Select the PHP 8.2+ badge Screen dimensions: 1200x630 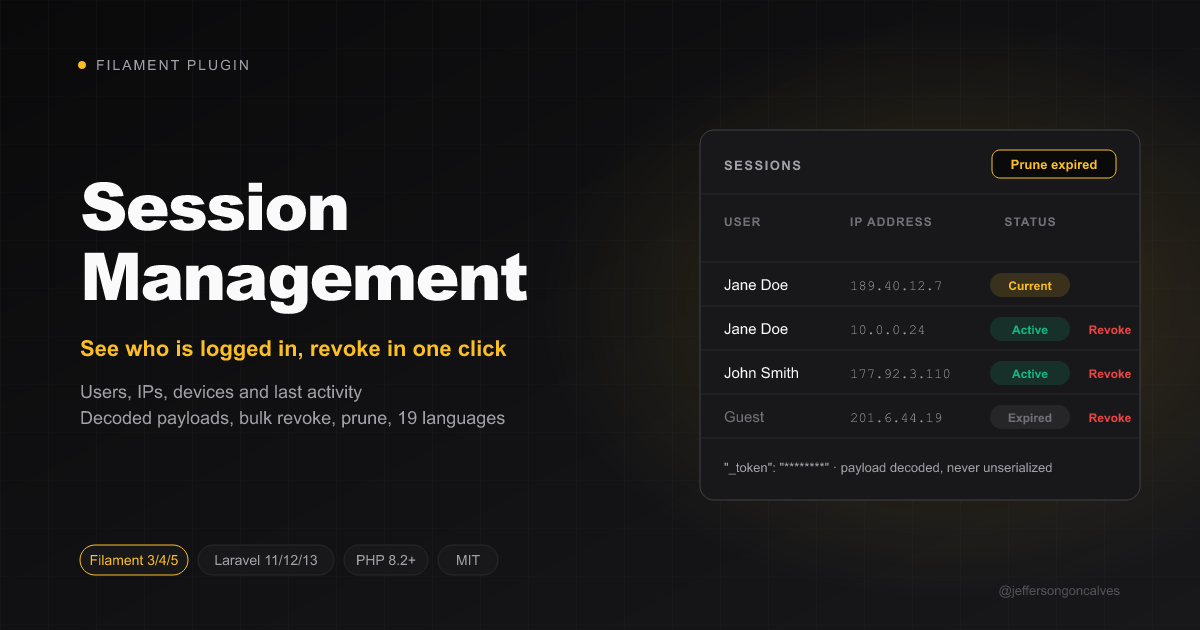coord(386,560)
